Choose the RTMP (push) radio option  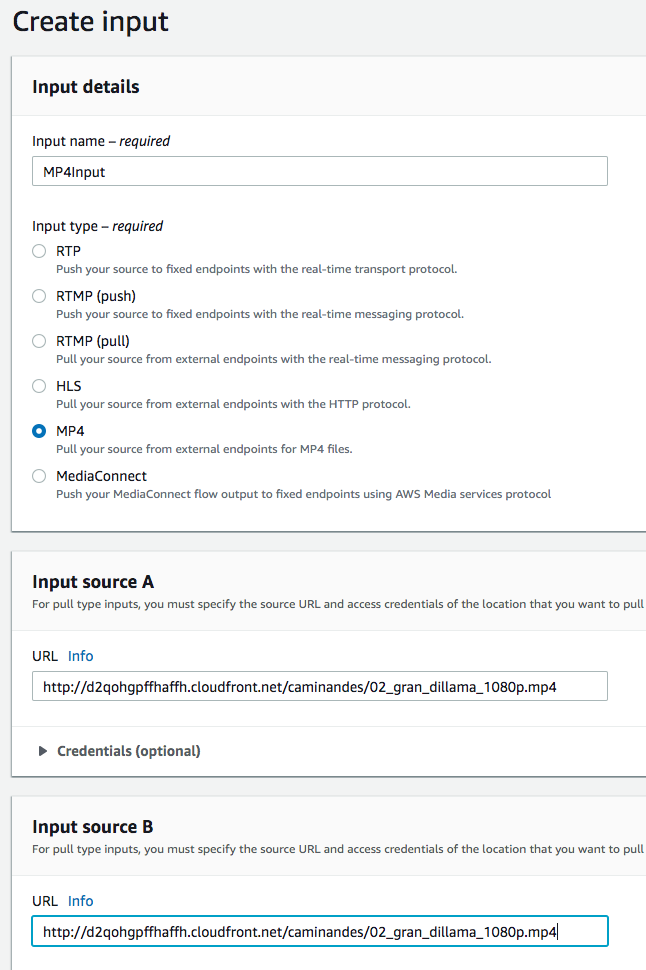[x=39, y=296]
